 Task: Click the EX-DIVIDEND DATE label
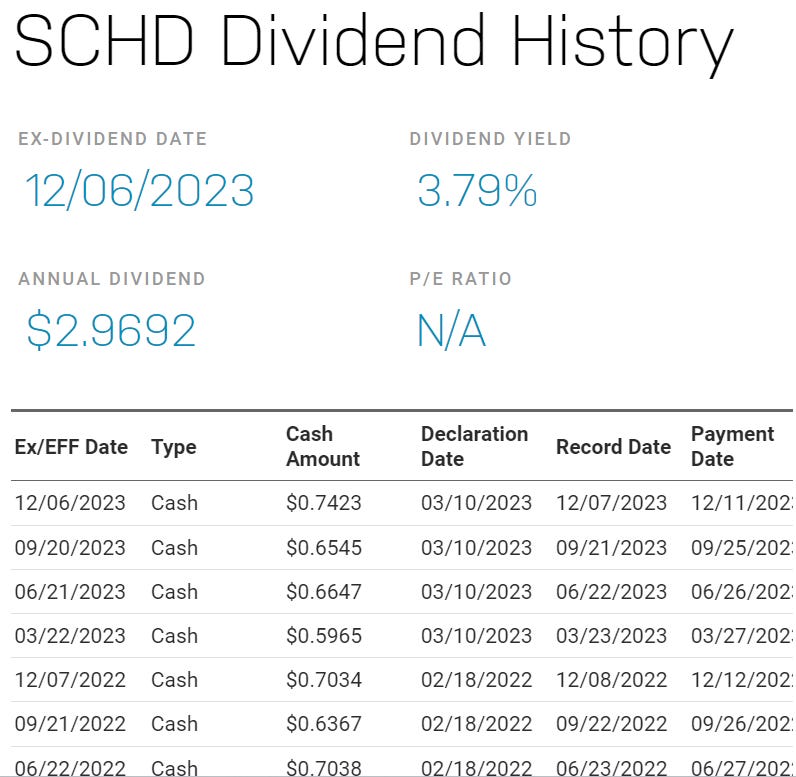tap(113, 139)
